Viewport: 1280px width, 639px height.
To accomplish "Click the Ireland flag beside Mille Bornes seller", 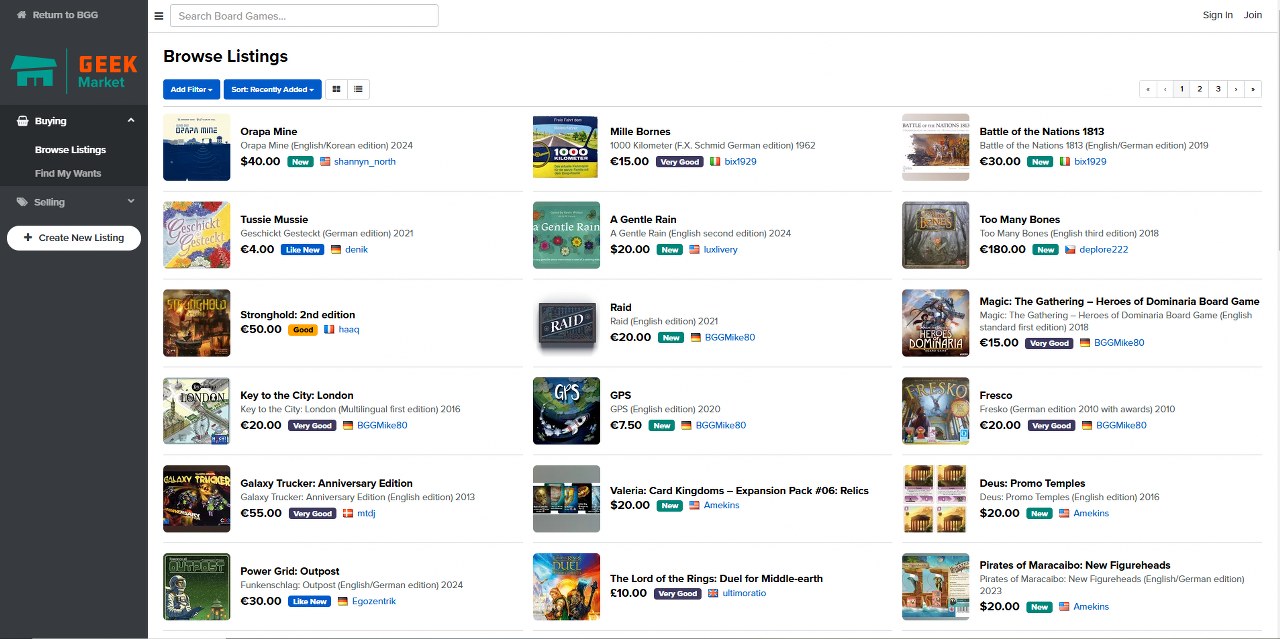I will point(715,161).
